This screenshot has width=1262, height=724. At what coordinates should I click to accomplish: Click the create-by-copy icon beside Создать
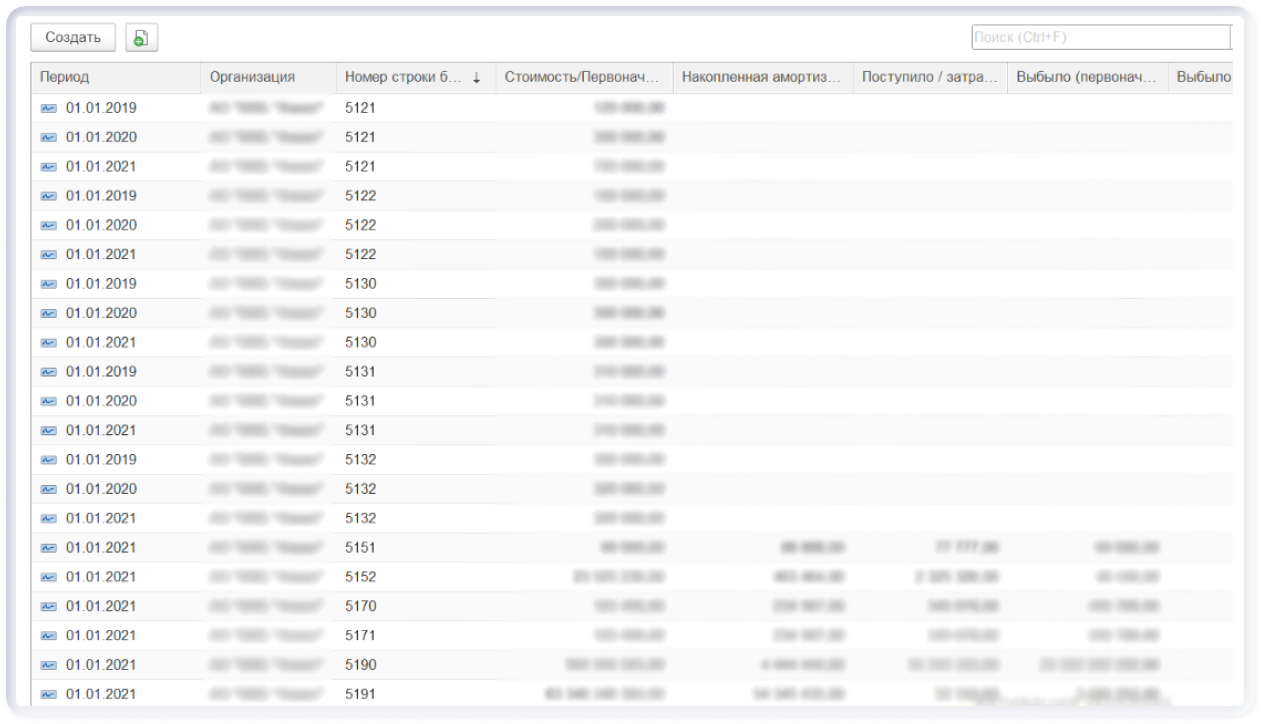[x=141, y=38]
